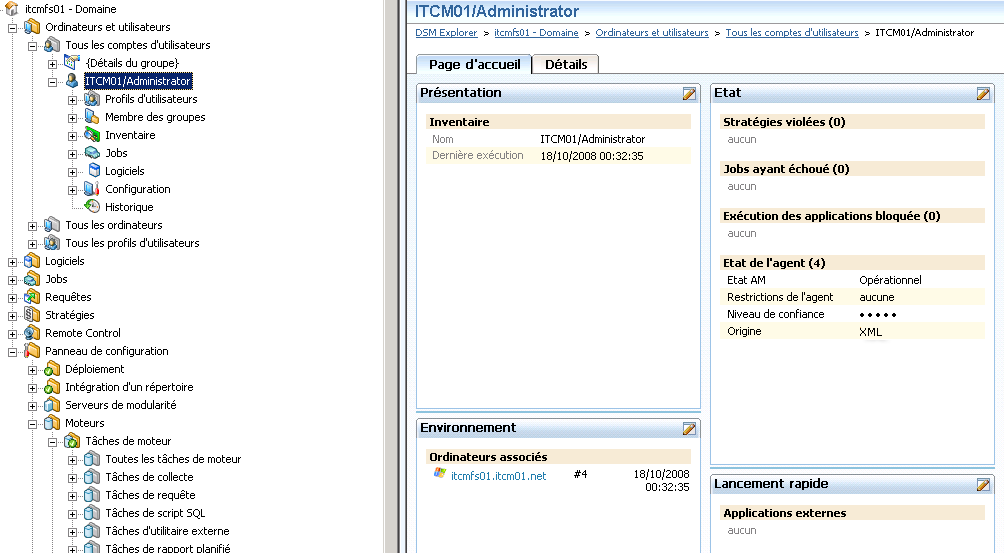The width and height of the screenshot is (1004, 553).
Task: Open Tous les comptes d'utilisateurs breadcrumb link
Action: pos(792,33)
